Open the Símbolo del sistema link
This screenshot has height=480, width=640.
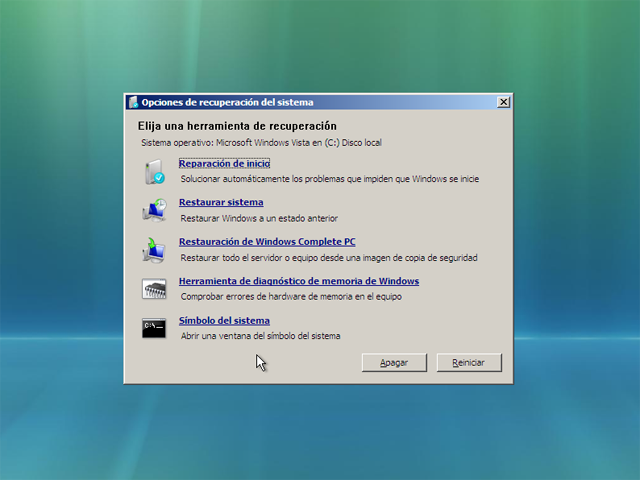224,321
